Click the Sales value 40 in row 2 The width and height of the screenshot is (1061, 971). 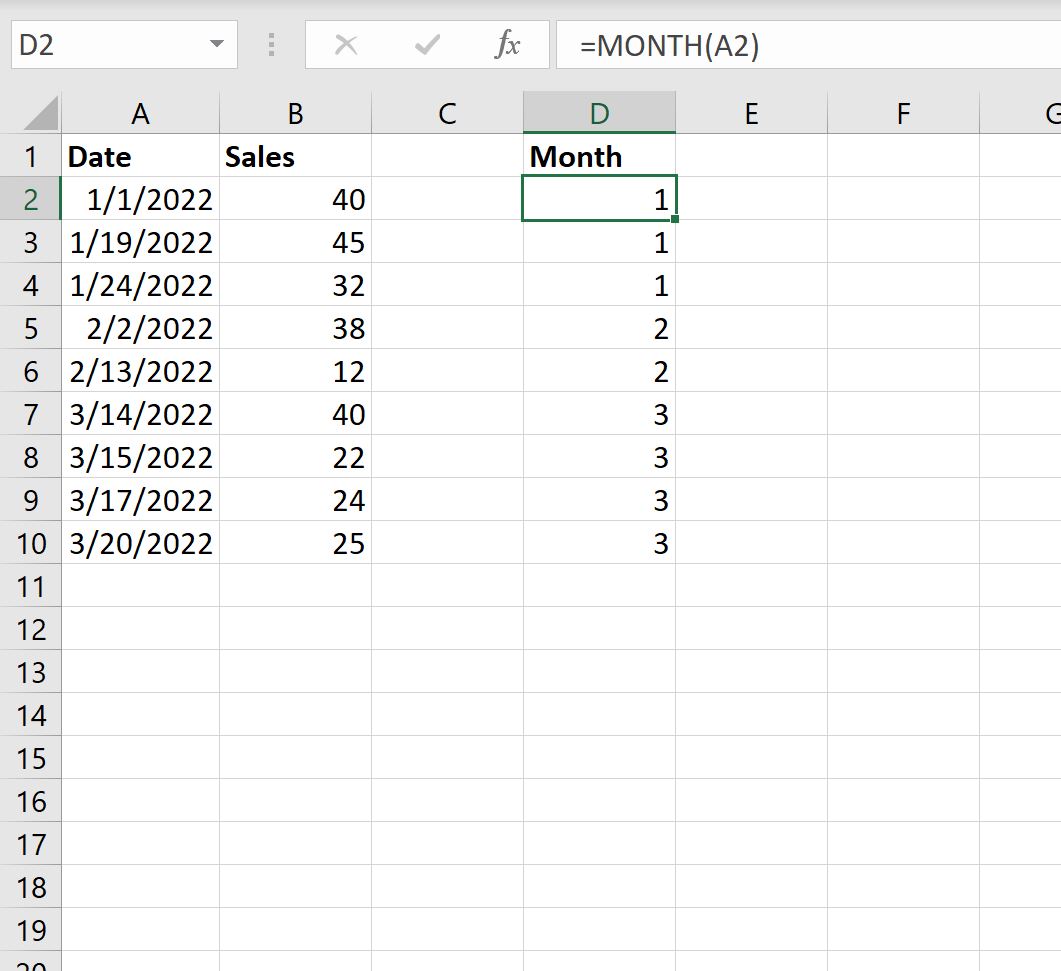coord(295,199)
